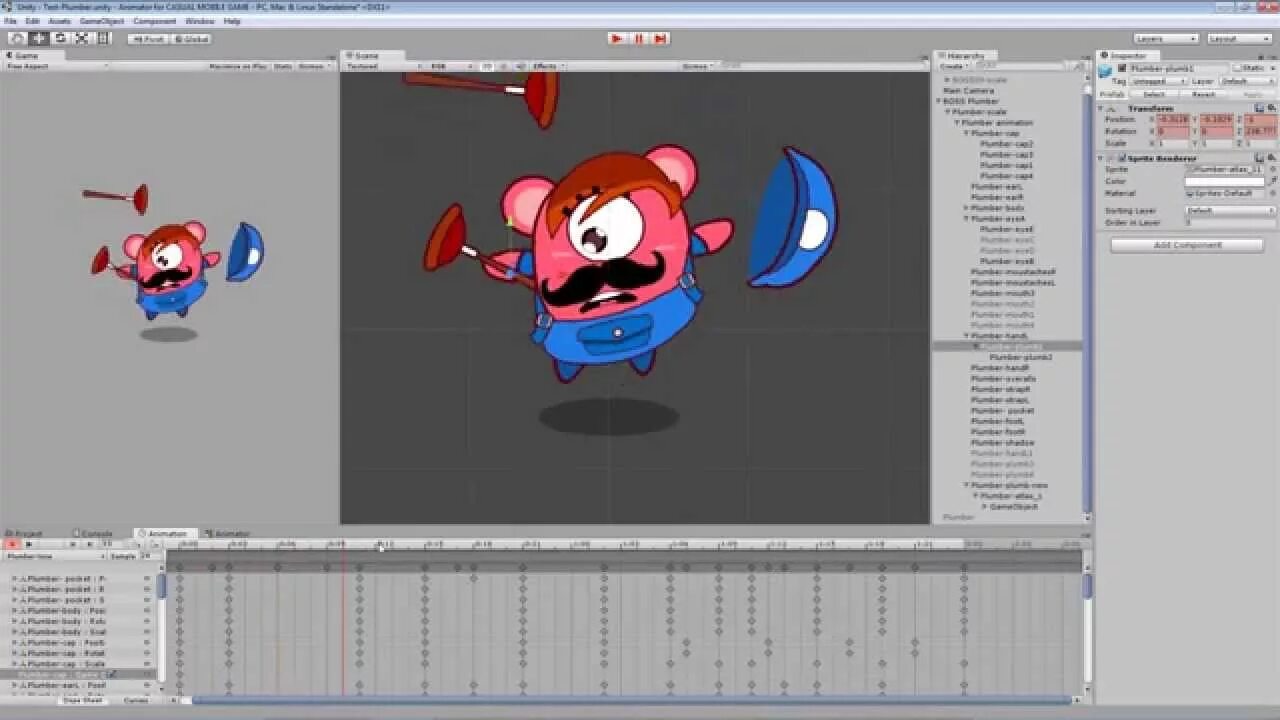Open the Layout dropdown
The image size is (1280, 720).
[x=1239, y=39]
